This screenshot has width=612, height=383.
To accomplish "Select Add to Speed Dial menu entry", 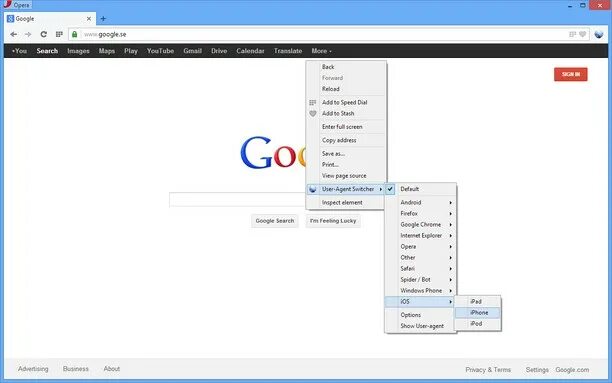I will click(x=346, y=102).
